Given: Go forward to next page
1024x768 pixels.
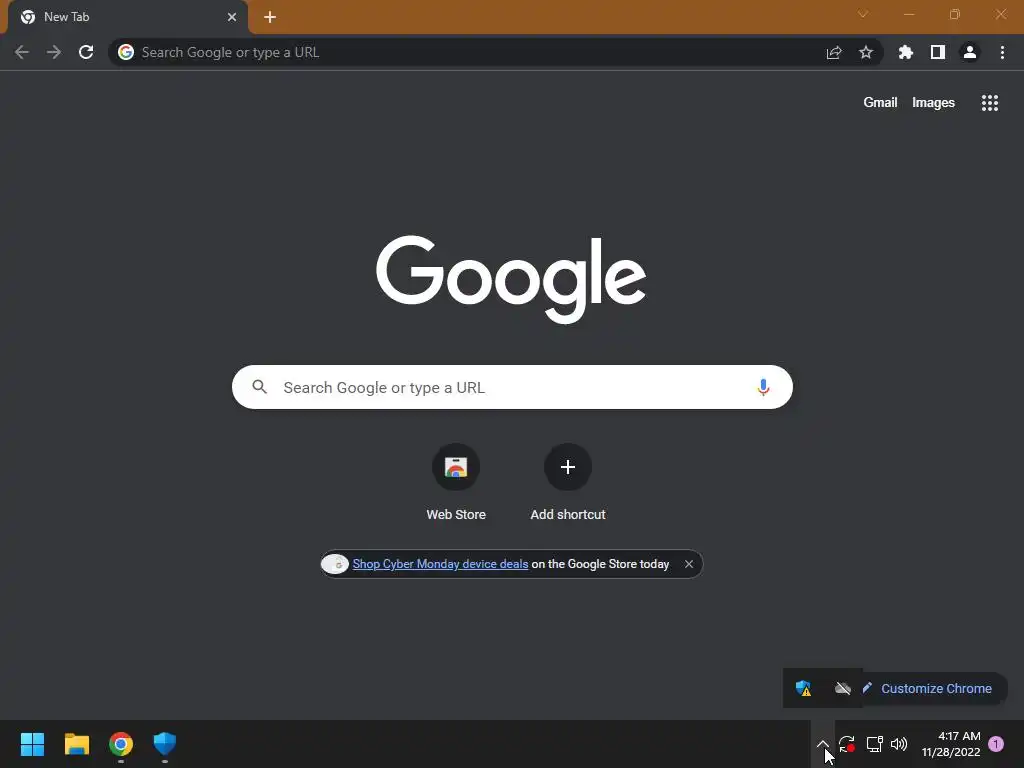Looking at the screenshot, I should (x=54, y=52).
